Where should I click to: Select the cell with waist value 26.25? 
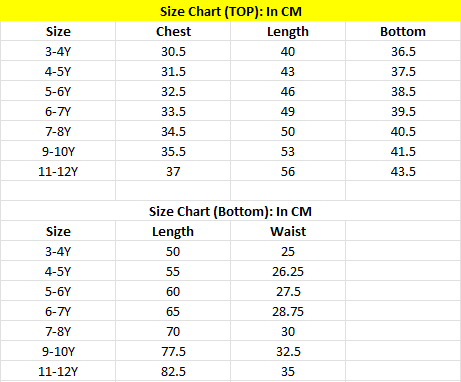point(288,271)
